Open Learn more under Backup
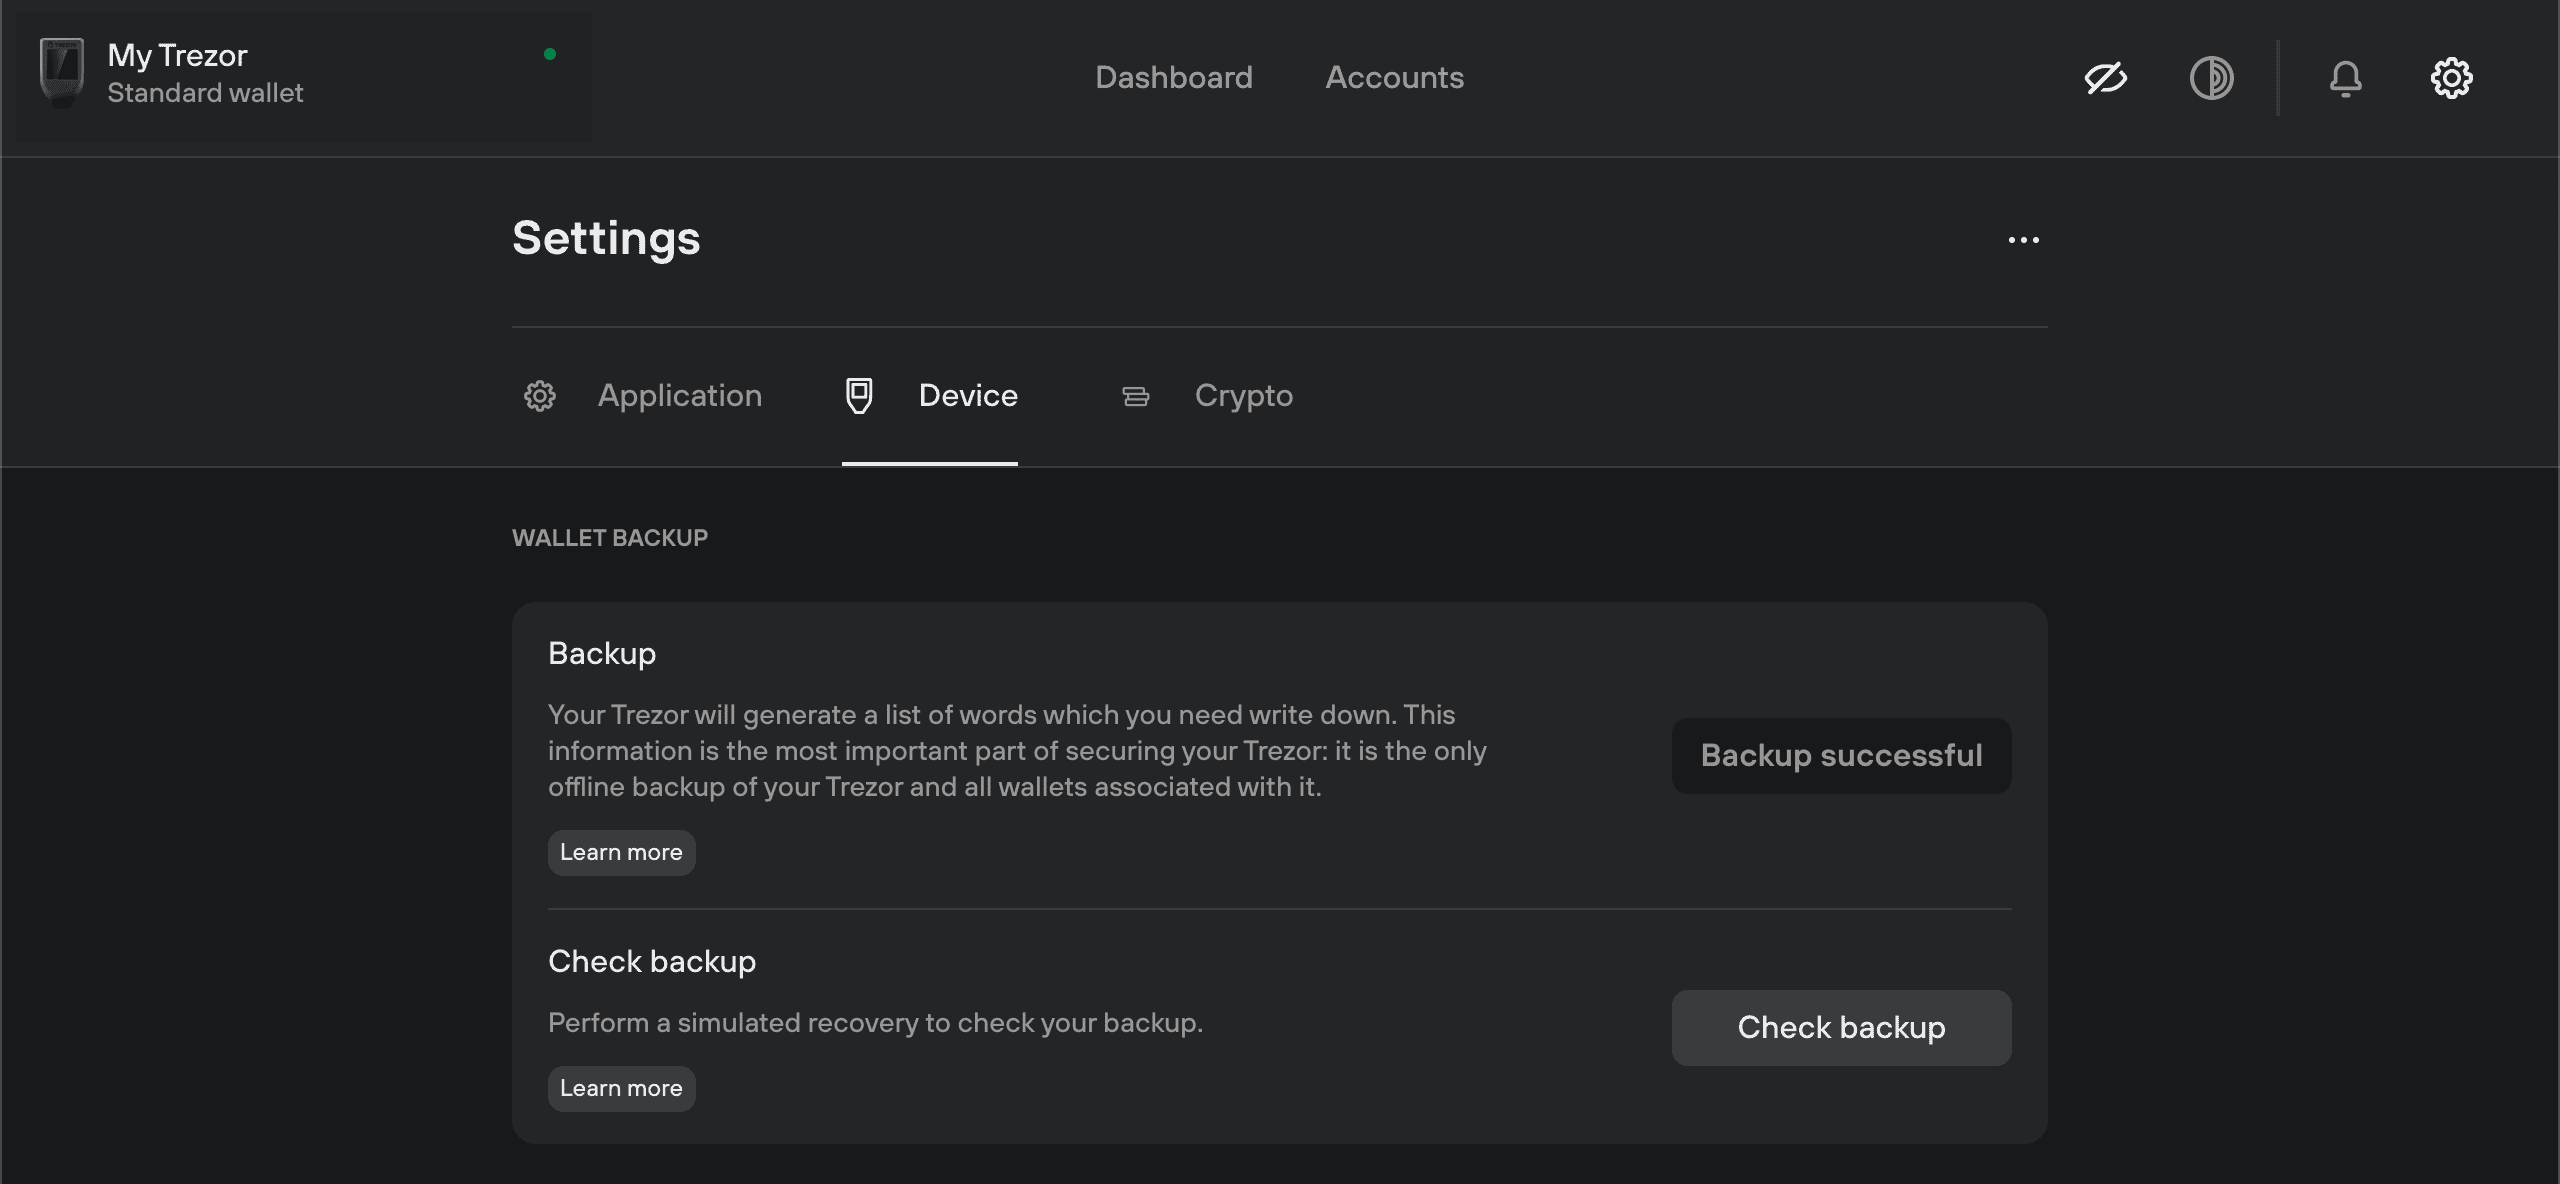The width and height of the screenshot is (2560, 1184). 621,853
